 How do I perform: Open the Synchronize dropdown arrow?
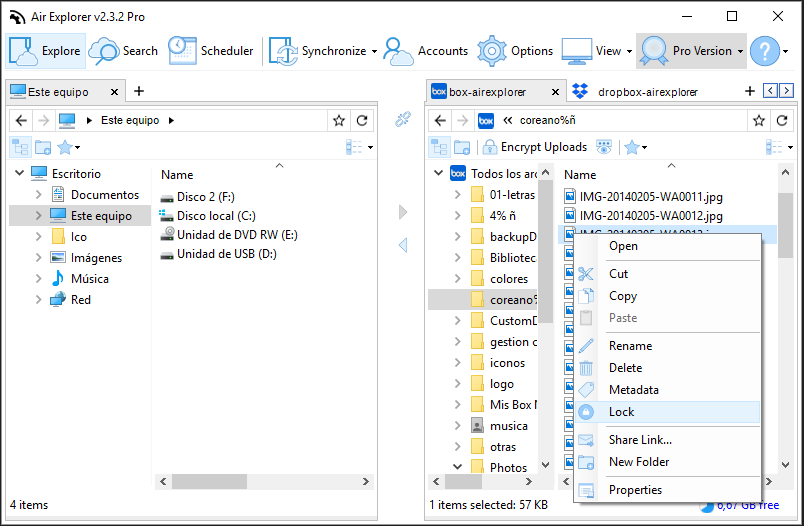[x=374, y=51]
